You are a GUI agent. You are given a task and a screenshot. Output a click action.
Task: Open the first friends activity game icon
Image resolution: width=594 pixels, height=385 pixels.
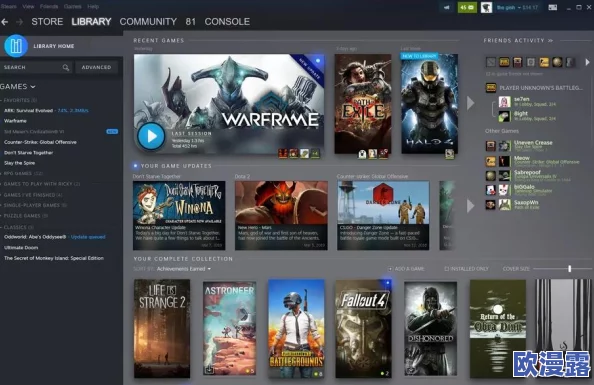click(x=491, y=62)
